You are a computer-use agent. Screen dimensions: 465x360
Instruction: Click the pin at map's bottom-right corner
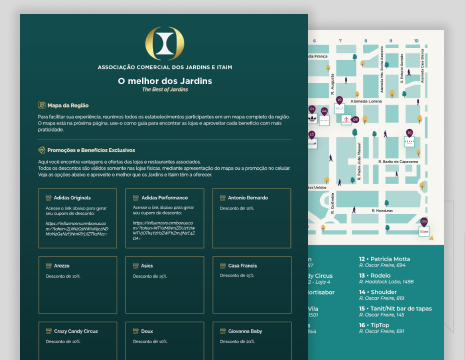(x=424, y=222)
